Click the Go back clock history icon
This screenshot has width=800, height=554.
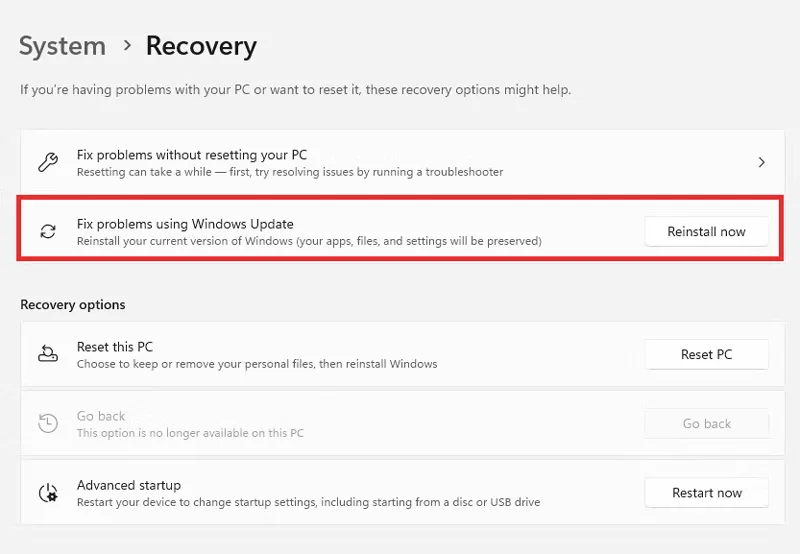(48, 423)
